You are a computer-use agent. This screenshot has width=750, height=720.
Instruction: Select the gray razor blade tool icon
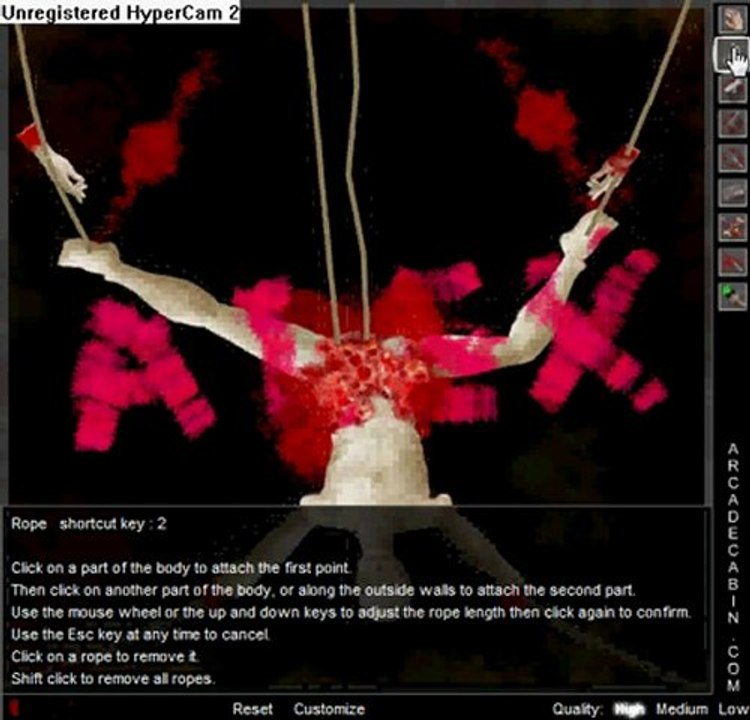732,192
